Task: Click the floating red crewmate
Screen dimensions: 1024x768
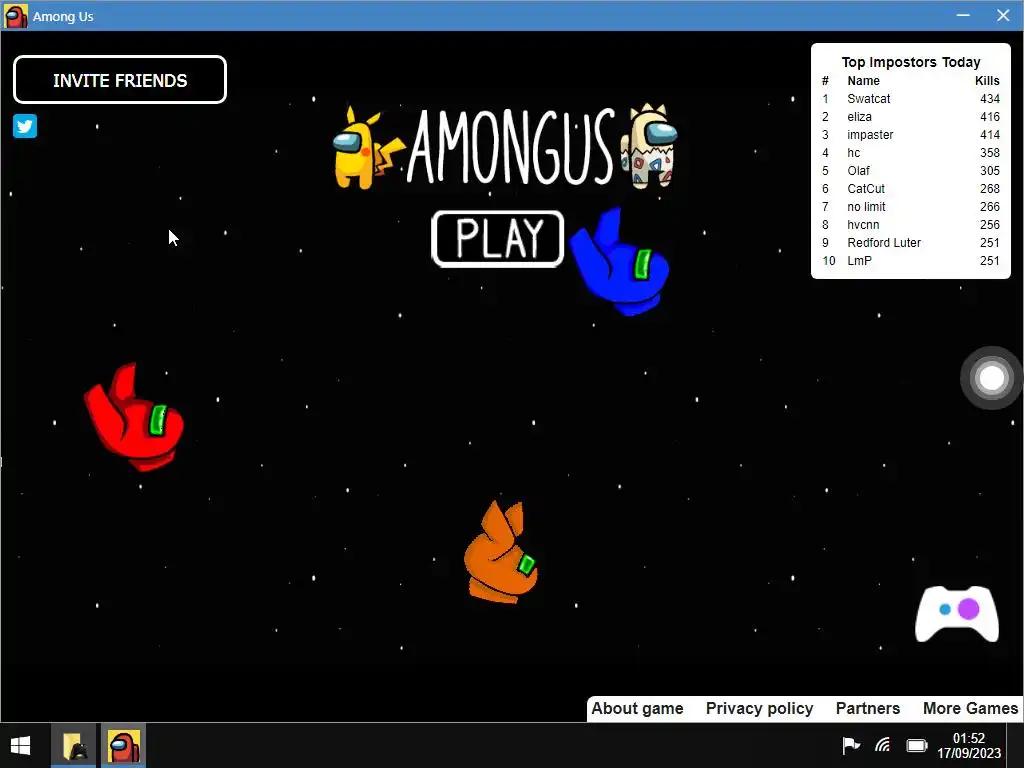Action: coord(134,417)
